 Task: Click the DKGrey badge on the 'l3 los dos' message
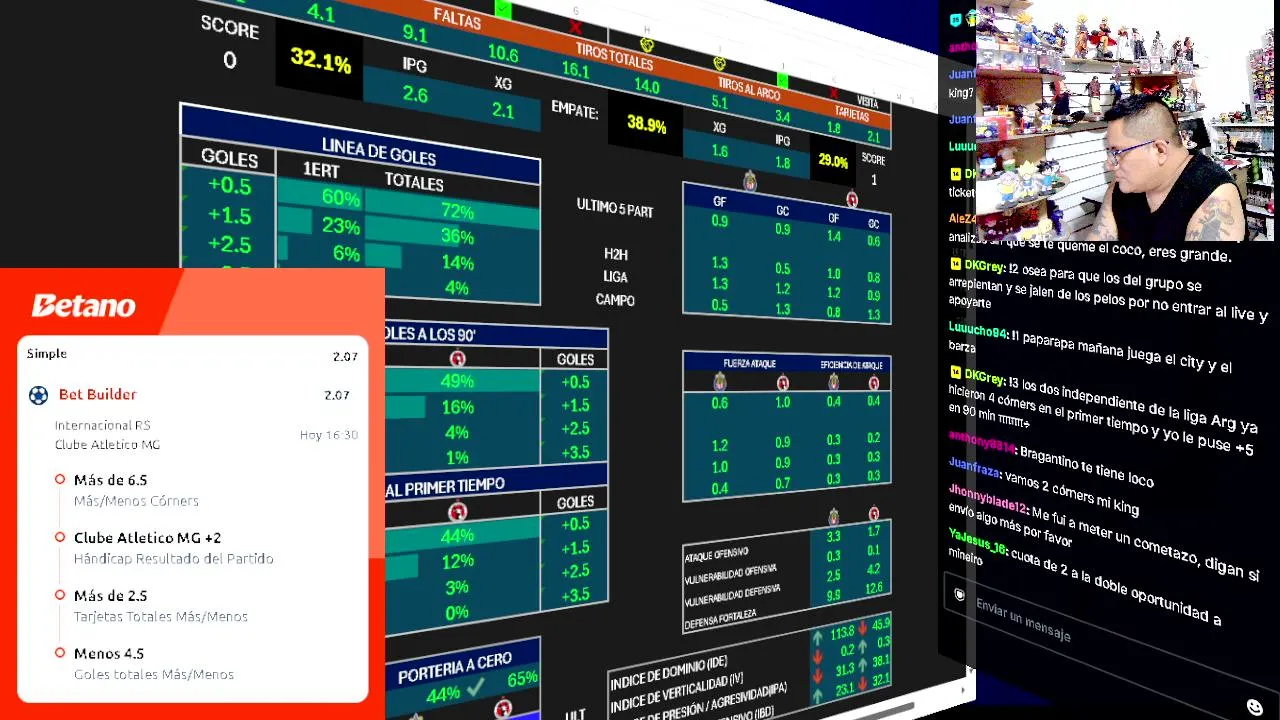coord(956,373)
